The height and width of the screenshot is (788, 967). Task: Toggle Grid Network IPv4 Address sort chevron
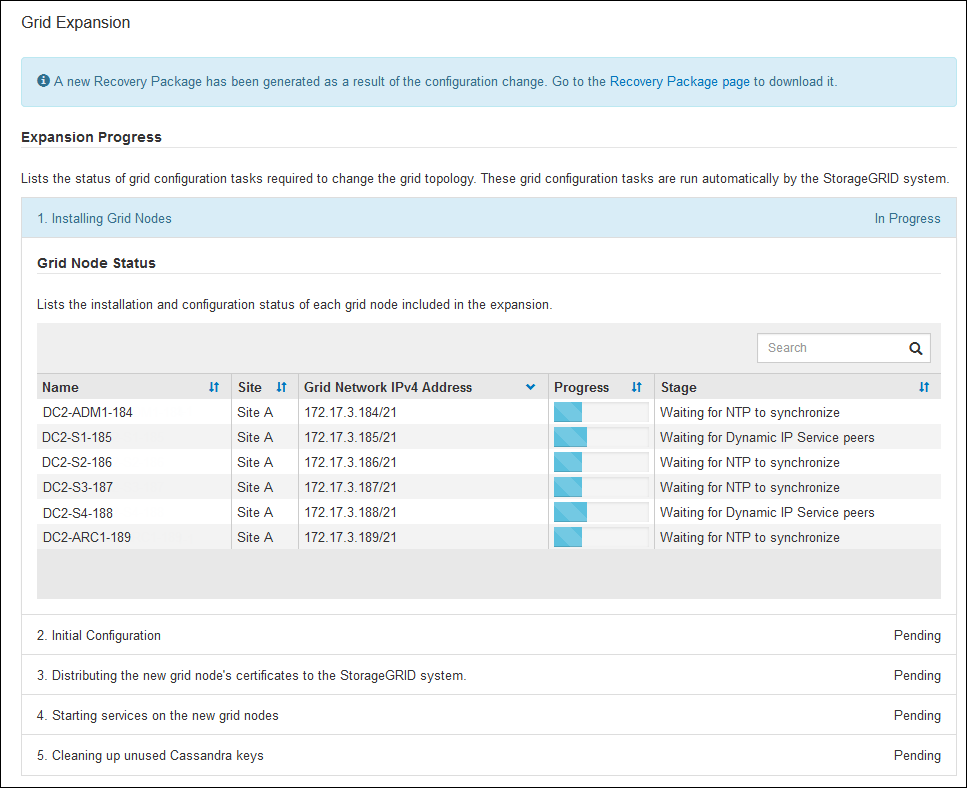coord(531,387)
